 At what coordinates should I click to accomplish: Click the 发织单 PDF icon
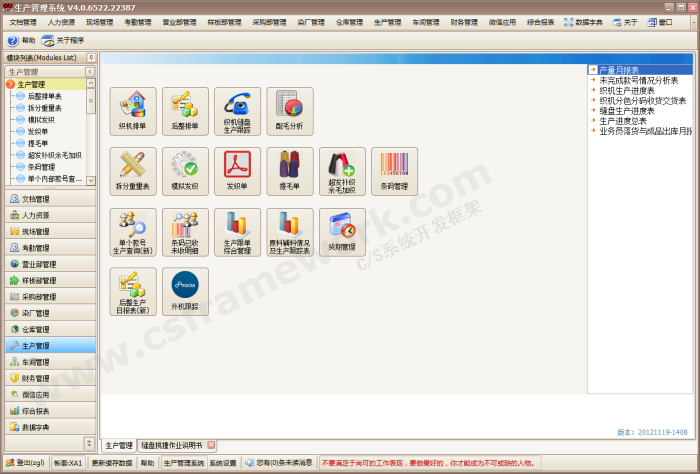point(237,171)
